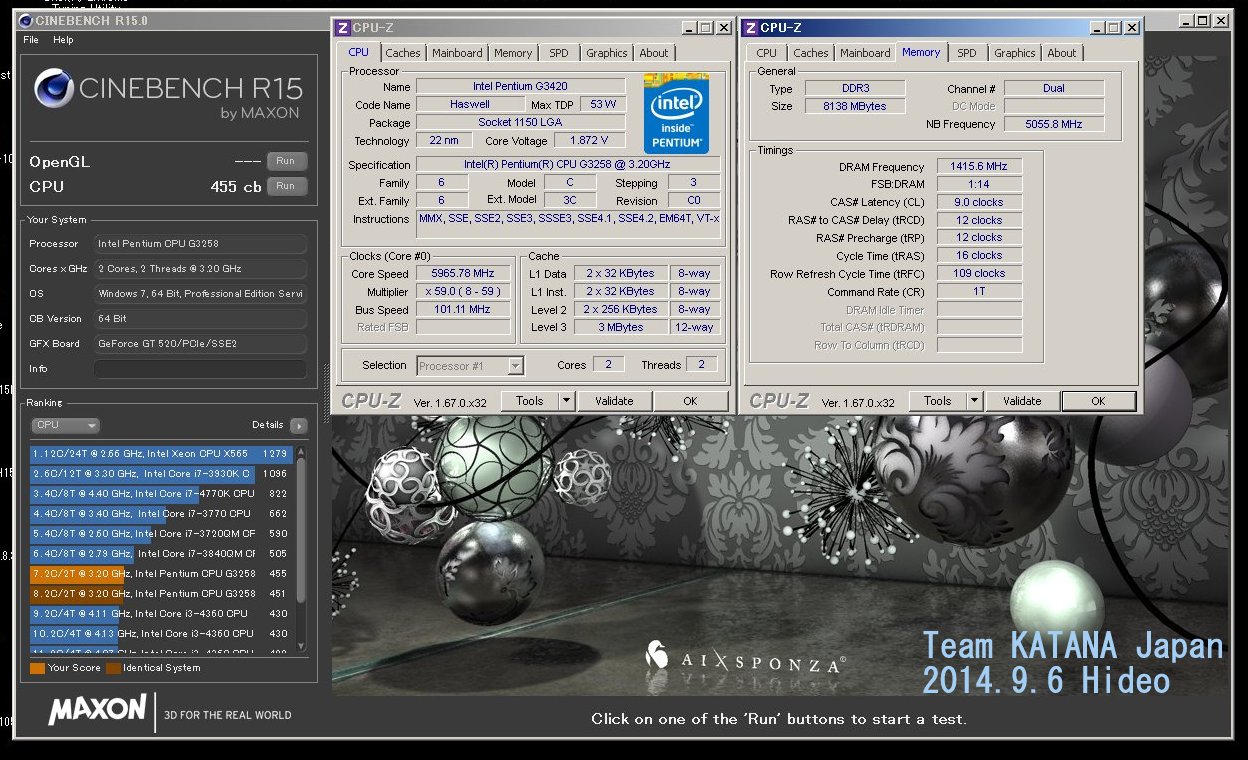Select ranking row Xeon CPU X565 1279
Image resolution: width=1248 pixels, height=760 pixels.
pos(161,454)
